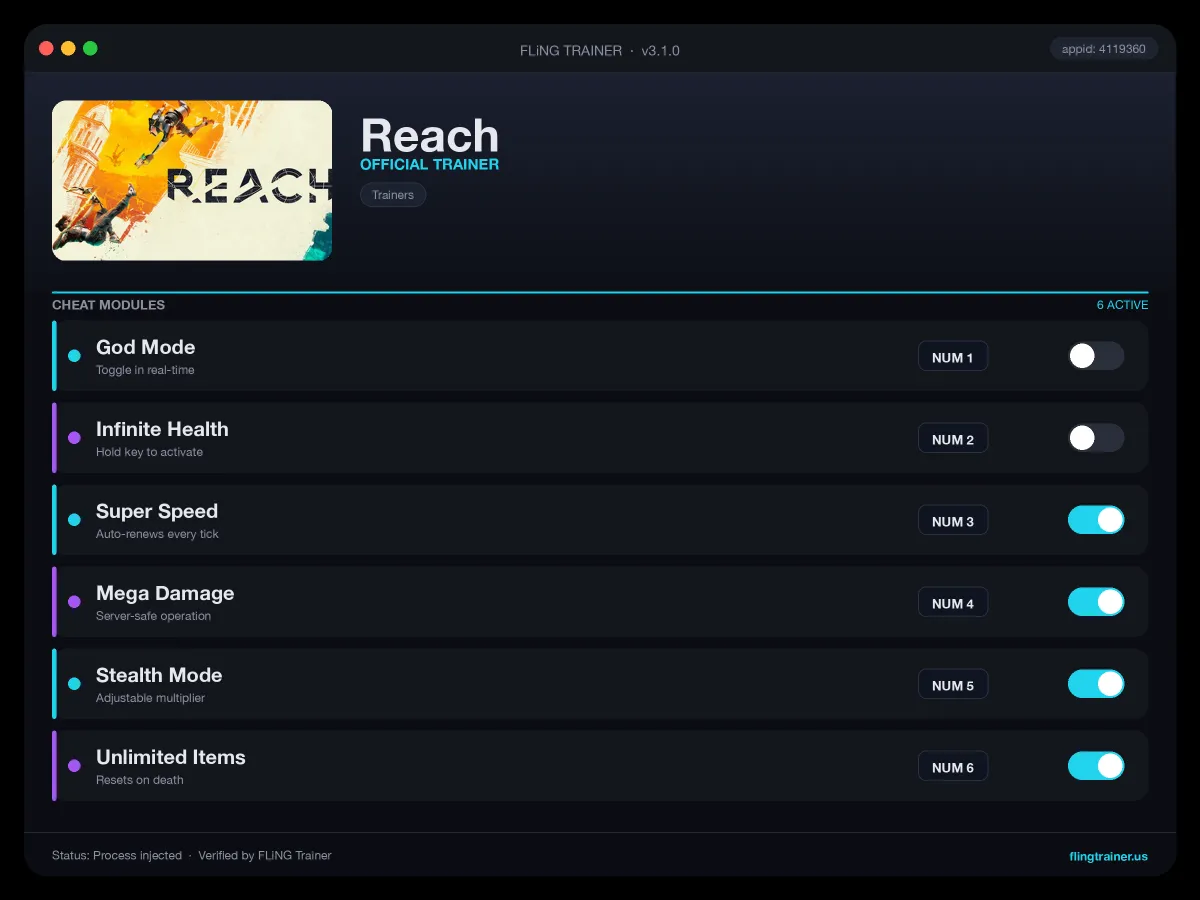This screenshot has width=1200, height=900.
Task: Click the OFFICIAL TRAINER subtitle
Action: click(x=429, y=164)
